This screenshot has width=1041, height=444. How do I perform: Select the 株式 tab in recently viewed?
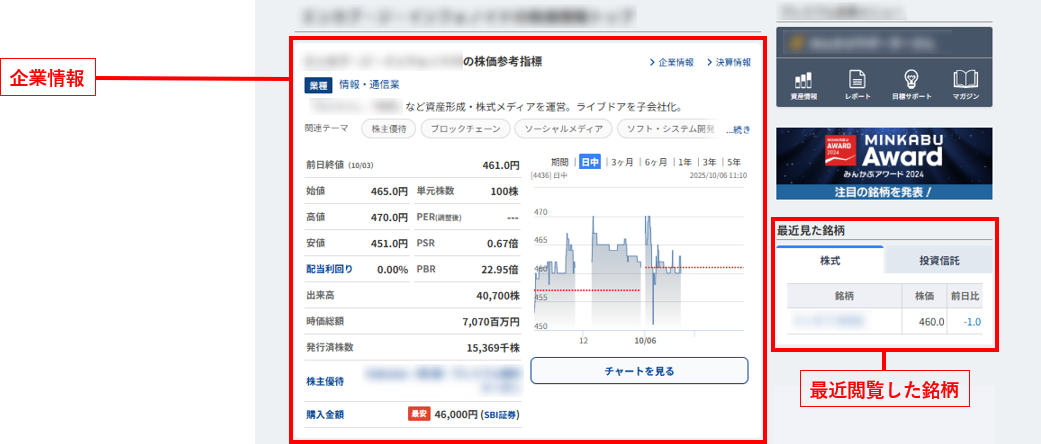[830, 260]
